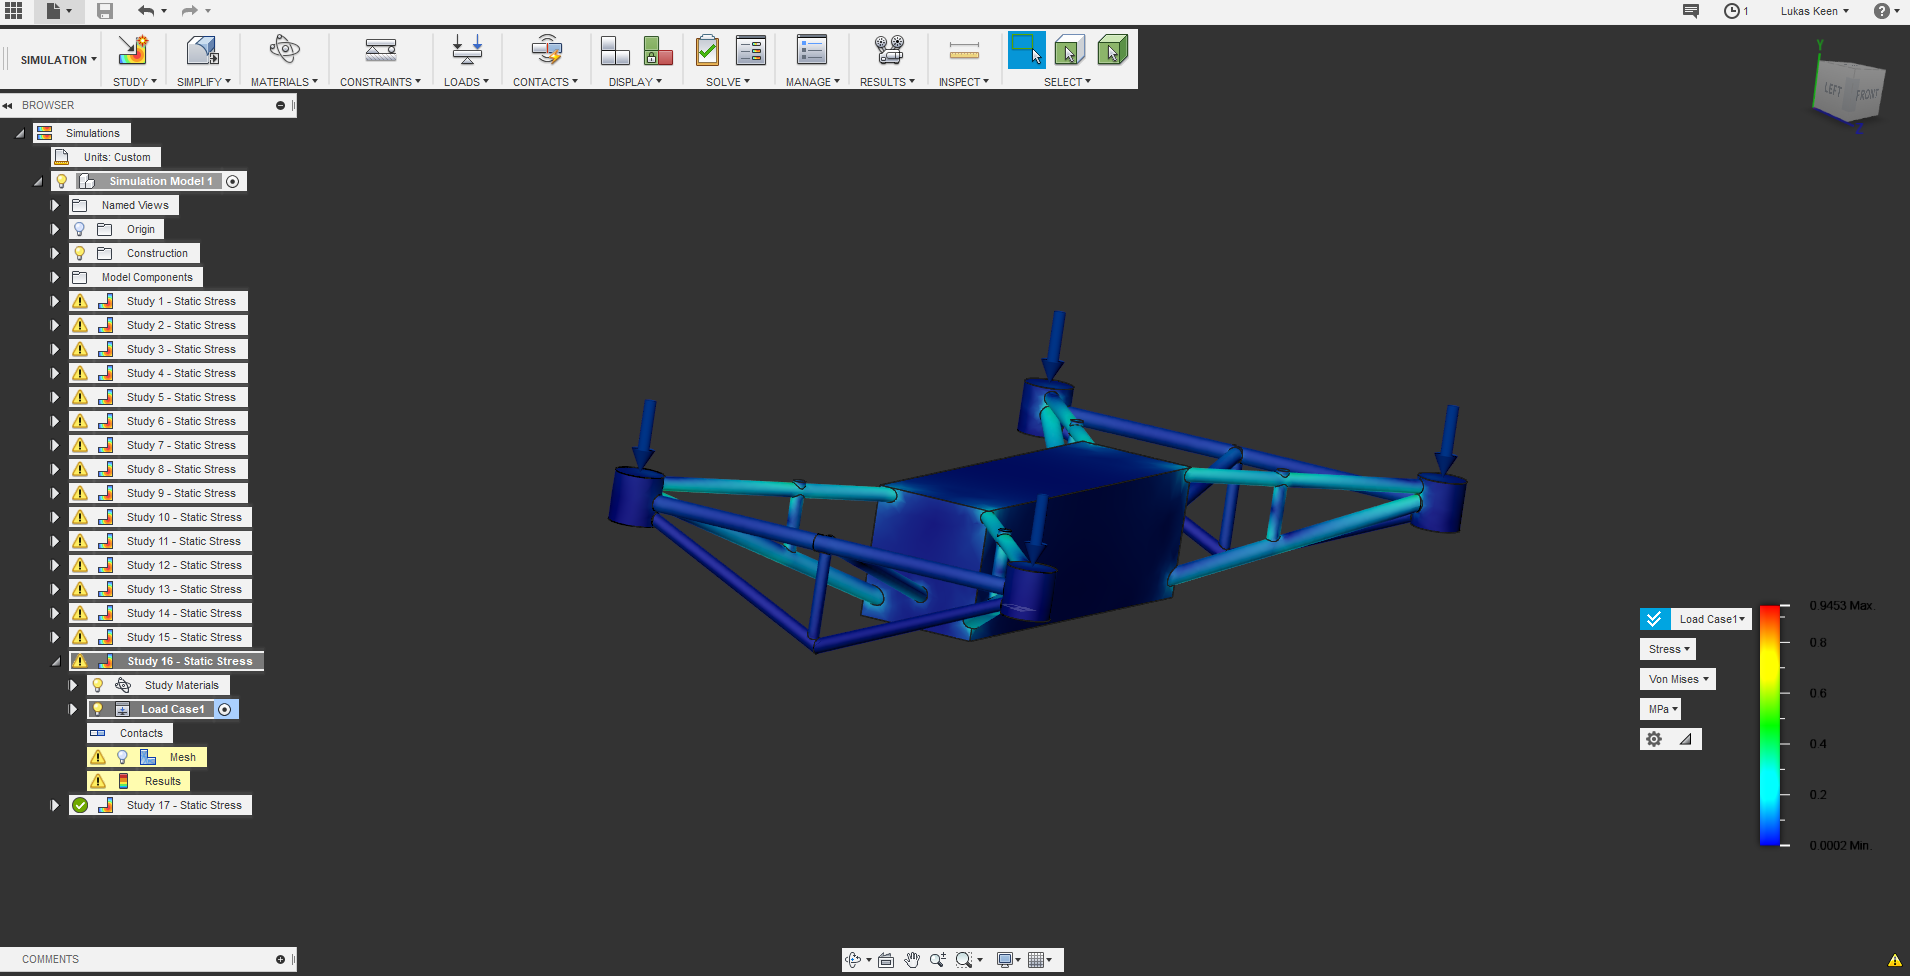1910x976 pixels.
Task: Activate Simulation Model 1 radio button
Action: (233, 181)
